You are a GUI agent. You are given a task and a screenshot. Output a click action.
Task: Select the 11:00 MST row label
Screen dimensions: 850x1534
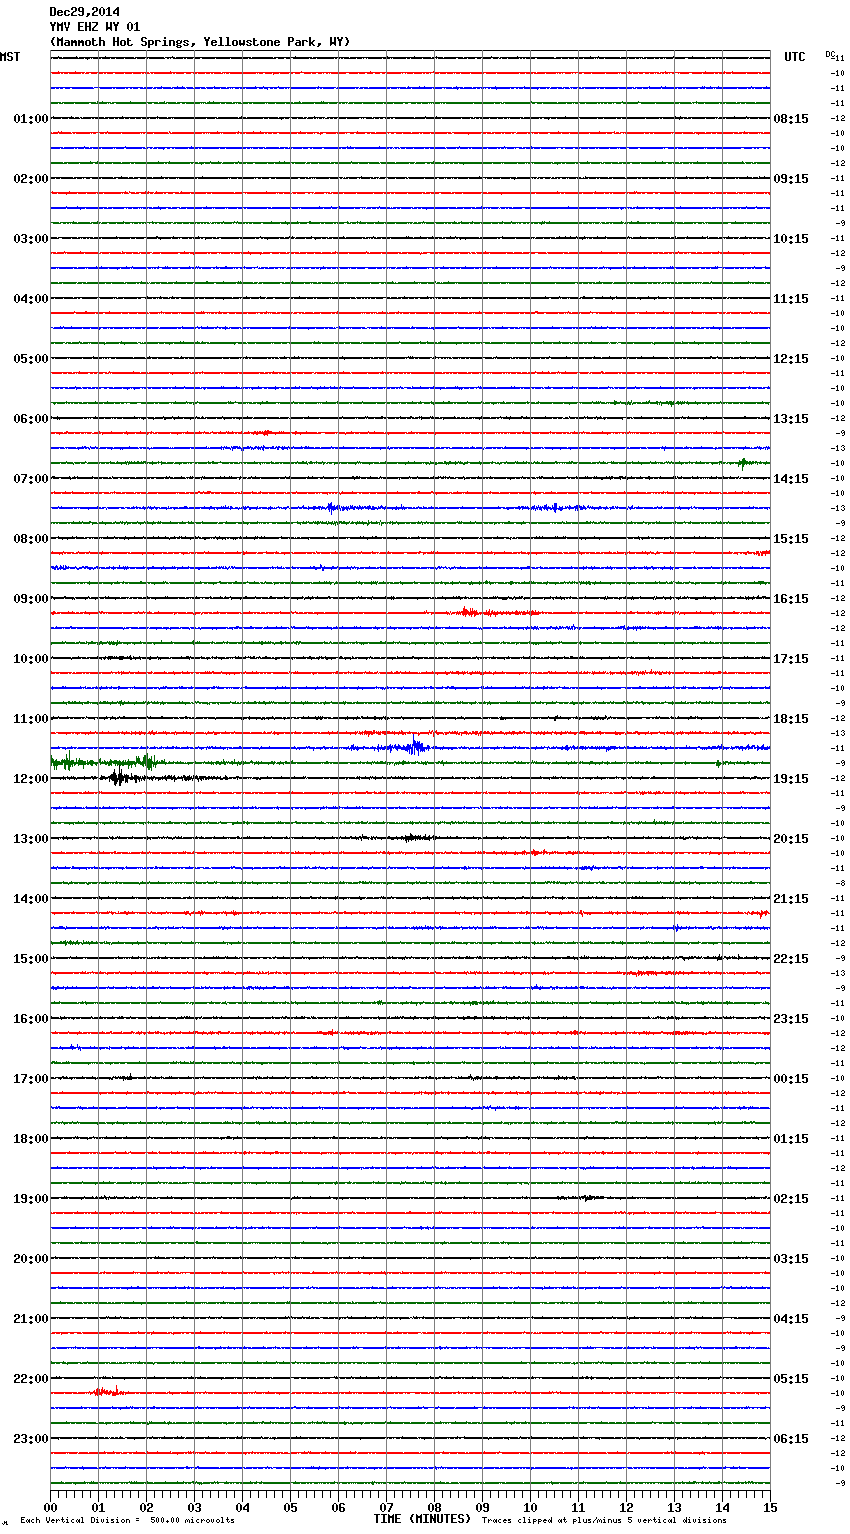pos(30,719)
